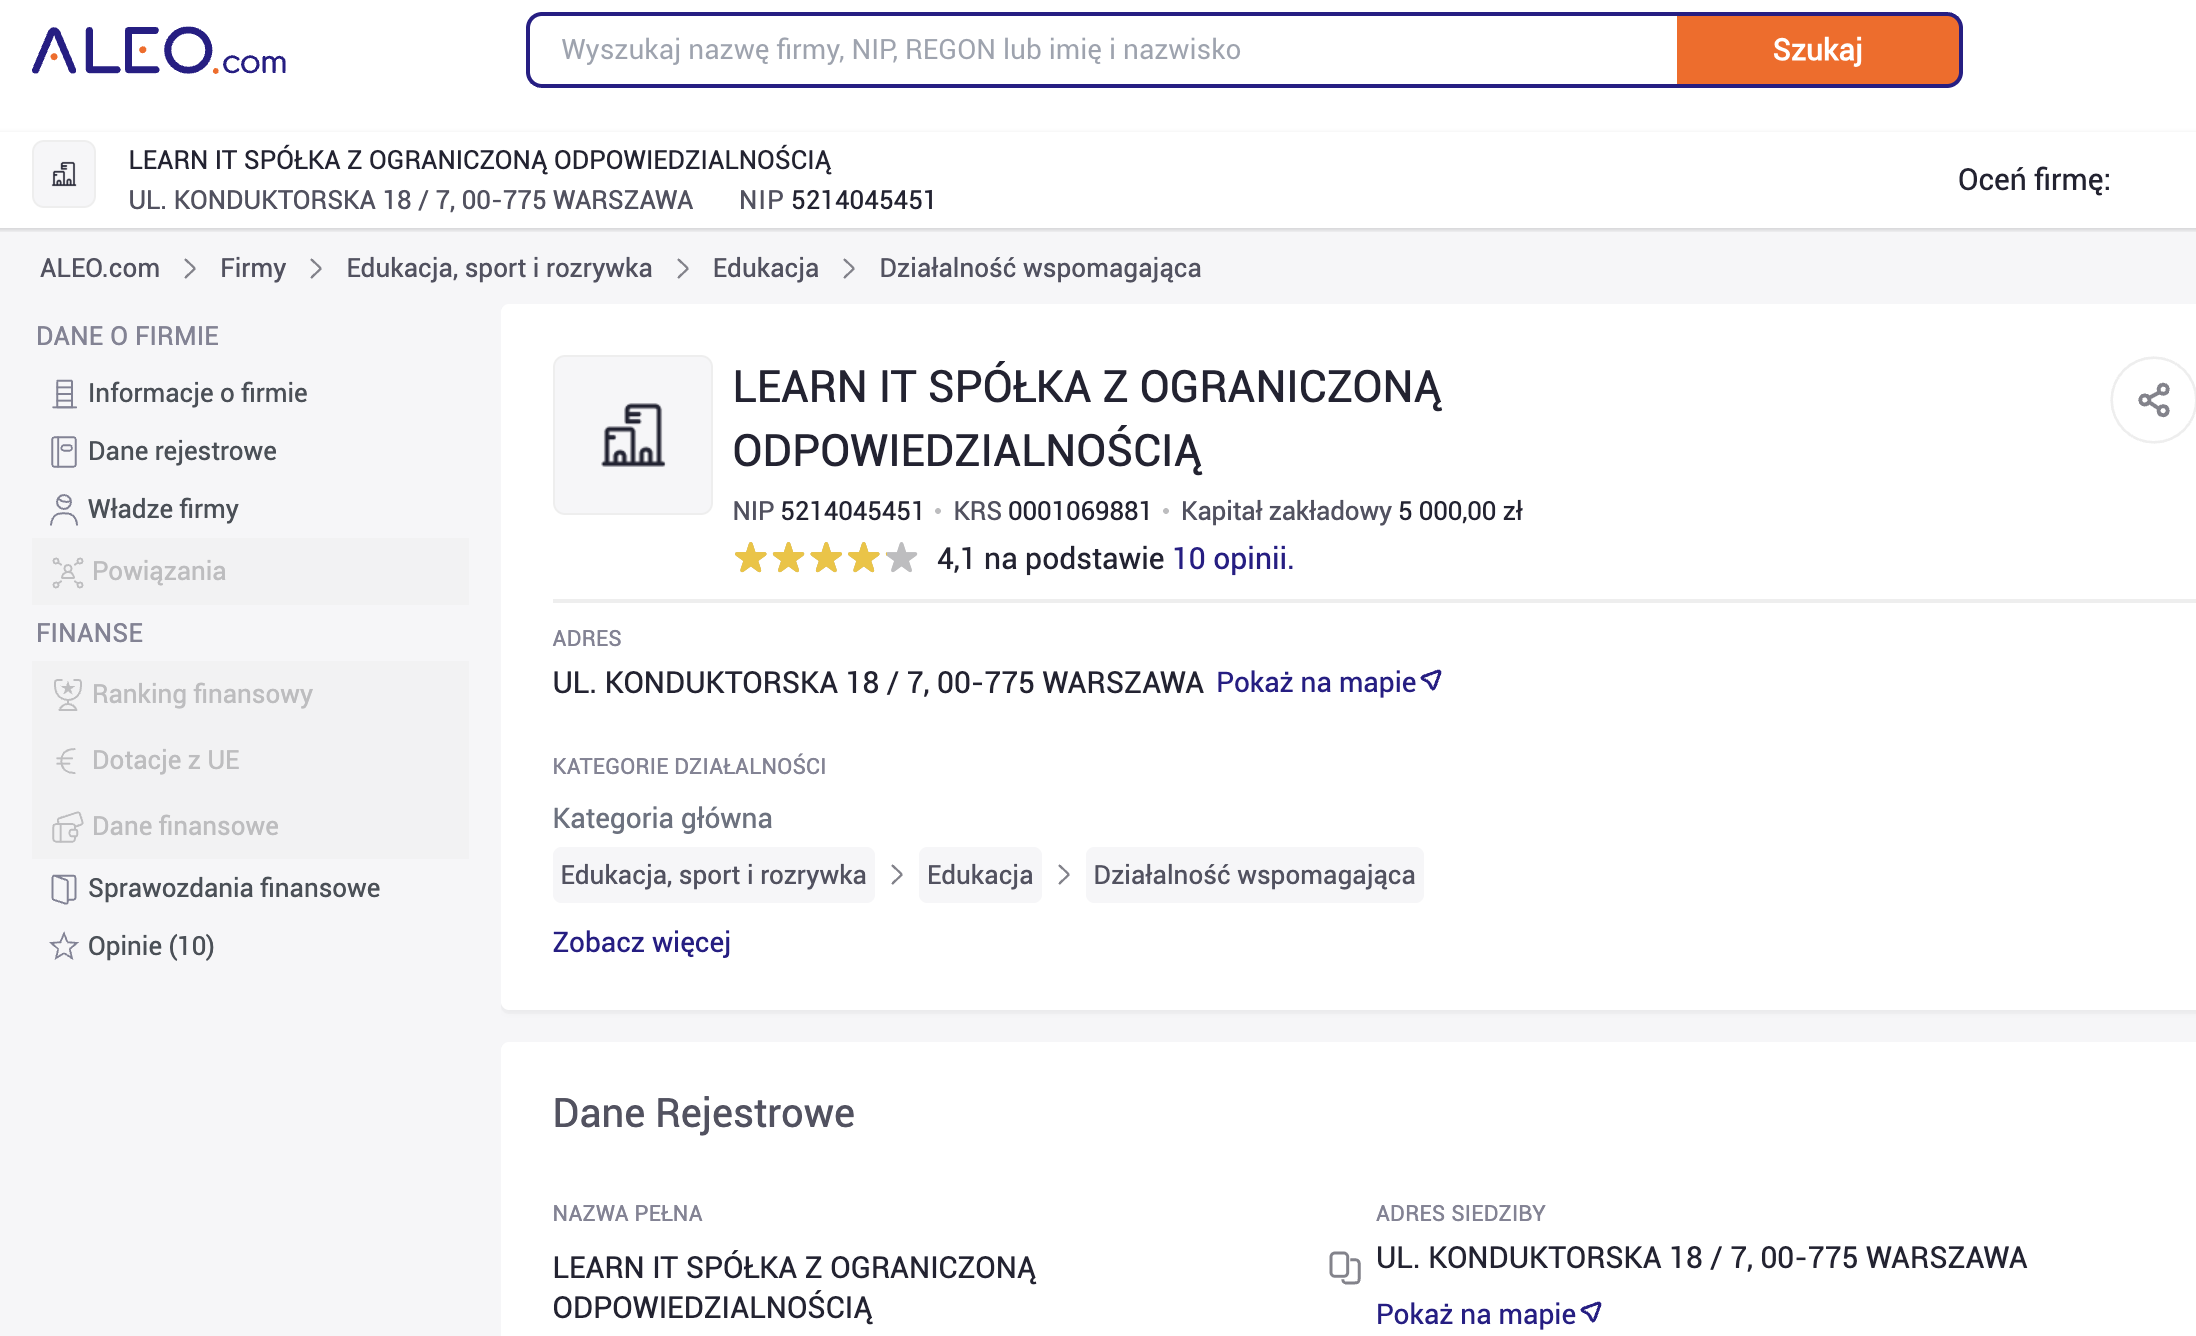Click the Władze firmy person icon

click(x=64, y=510)
